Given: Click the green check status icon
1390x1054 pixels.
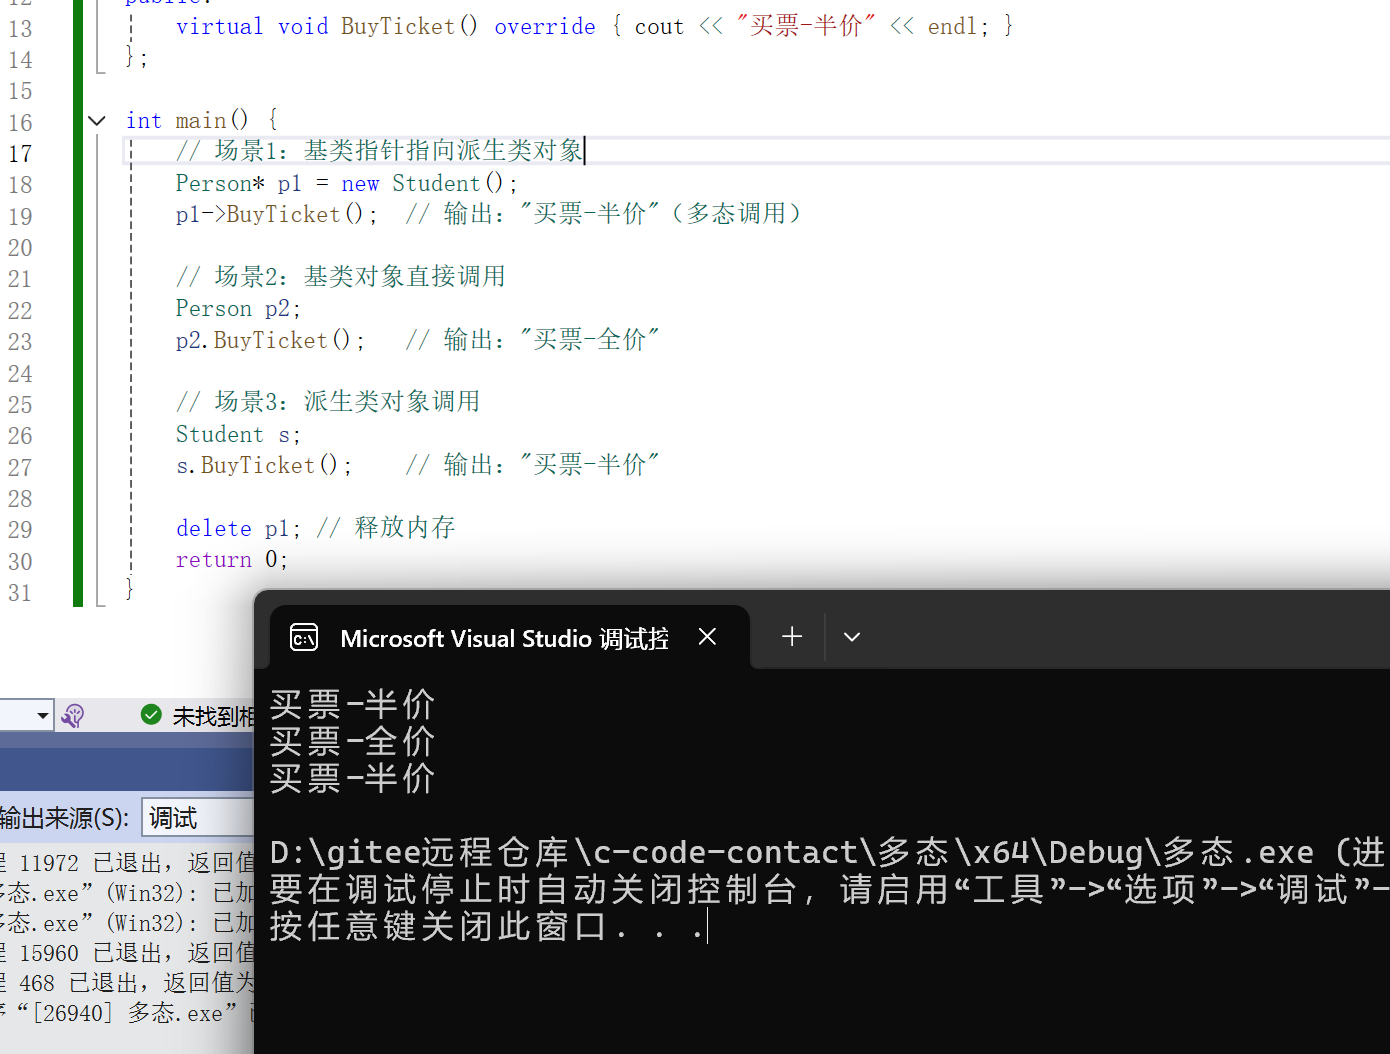Looking at the screenshot, I should [x=151, y=715].
